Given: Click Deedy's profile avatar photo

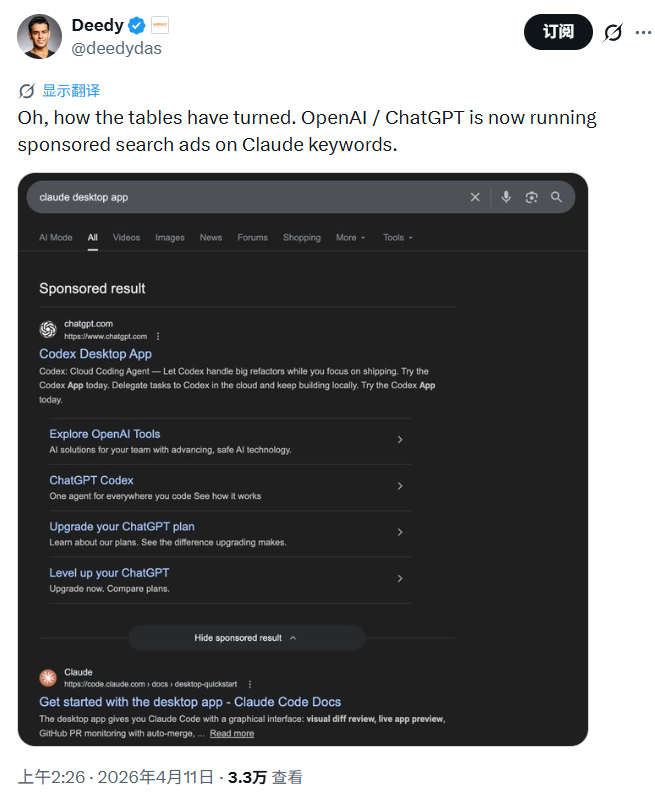Looking at the screenshot, I should coord(39,36).
